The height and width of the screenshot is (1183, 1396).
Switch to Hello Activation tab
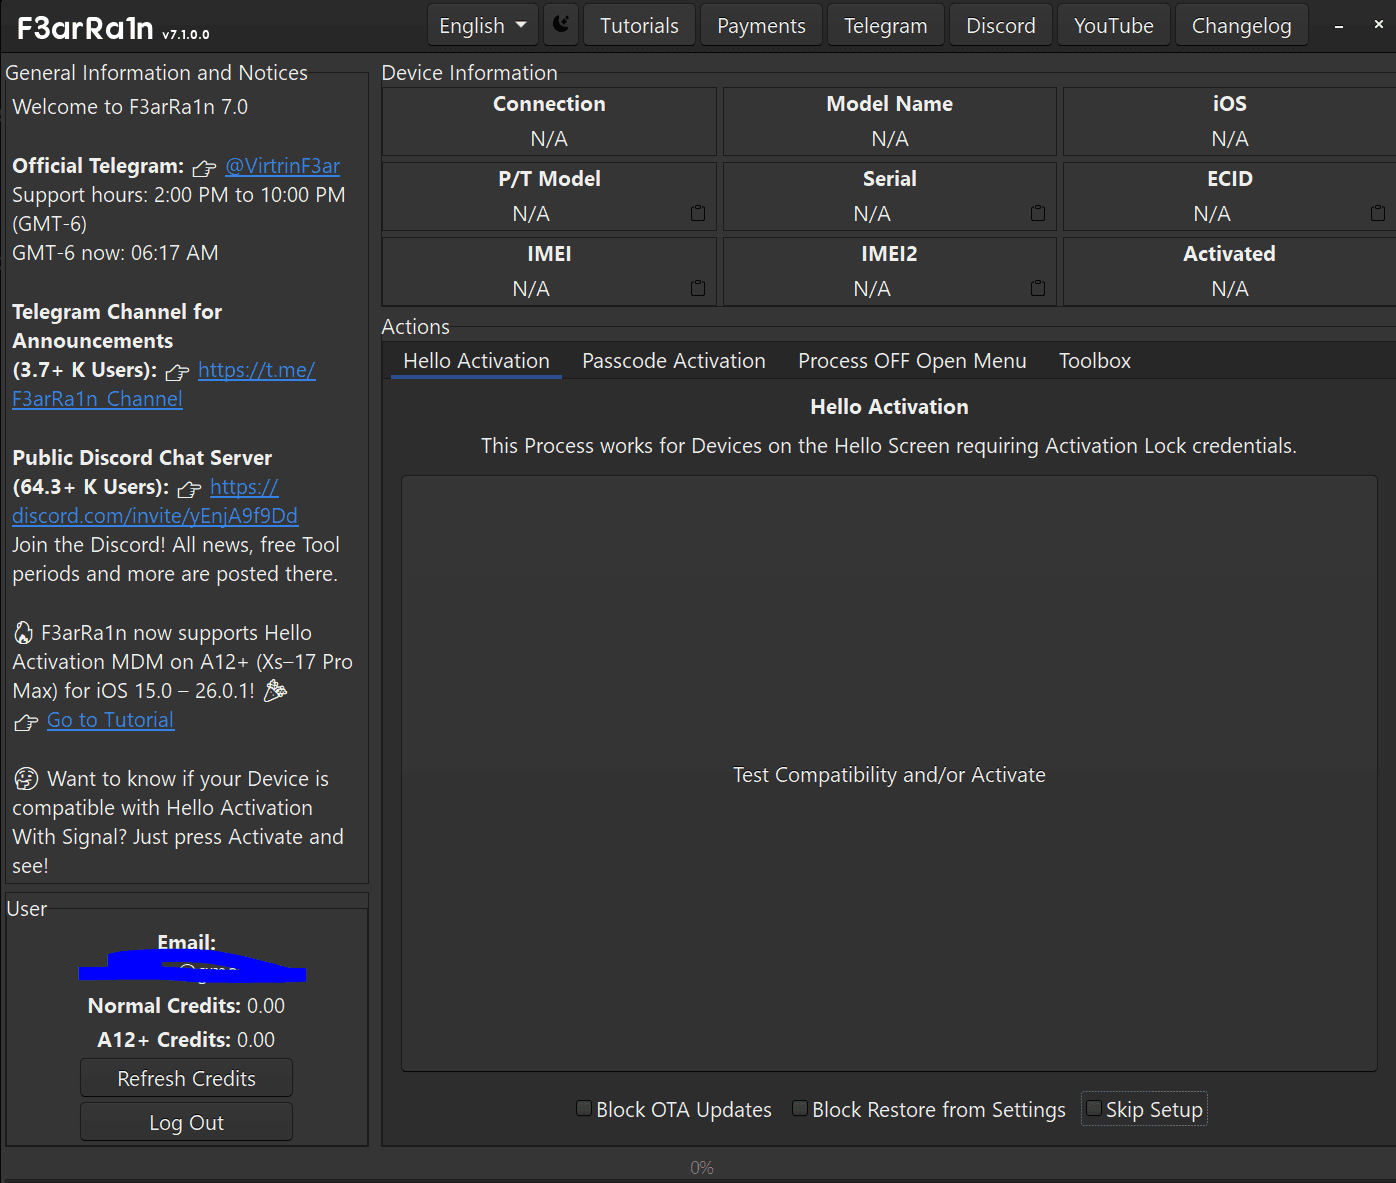[x=476, y=361]
